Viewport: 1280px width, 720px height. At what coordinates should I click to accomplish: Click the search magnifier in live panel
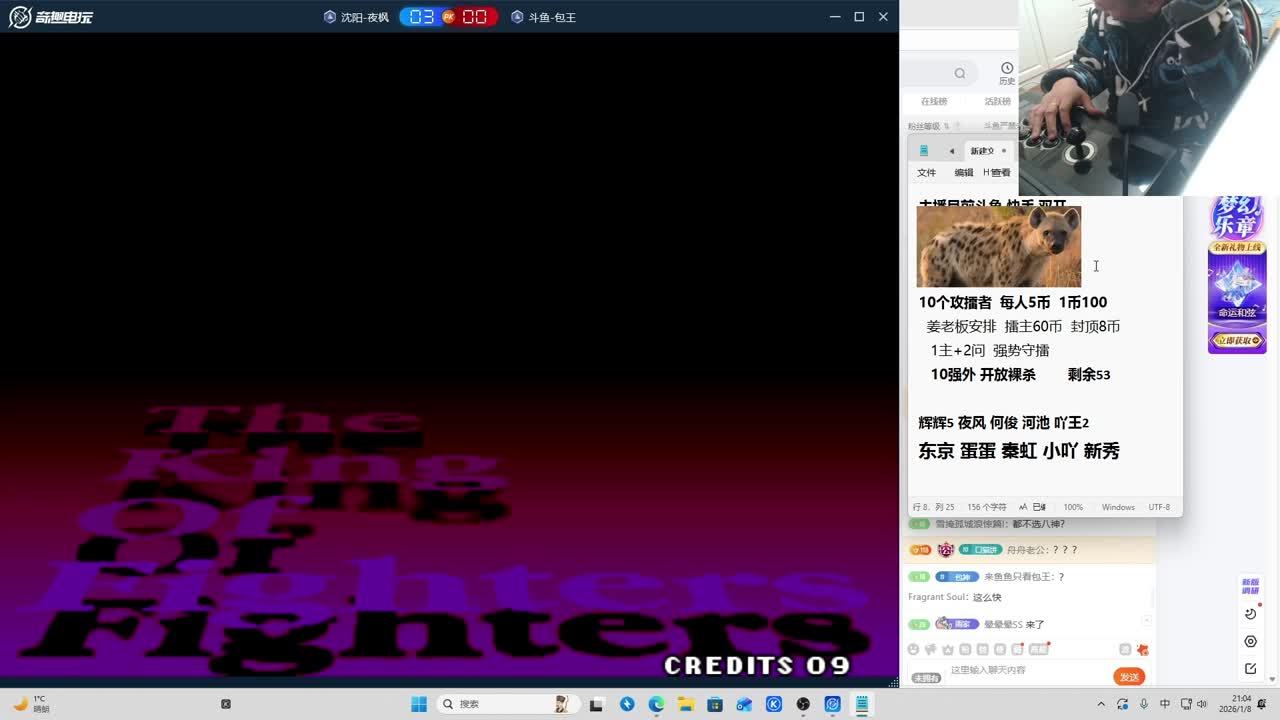pyautogui.click(x=960, y=73)
